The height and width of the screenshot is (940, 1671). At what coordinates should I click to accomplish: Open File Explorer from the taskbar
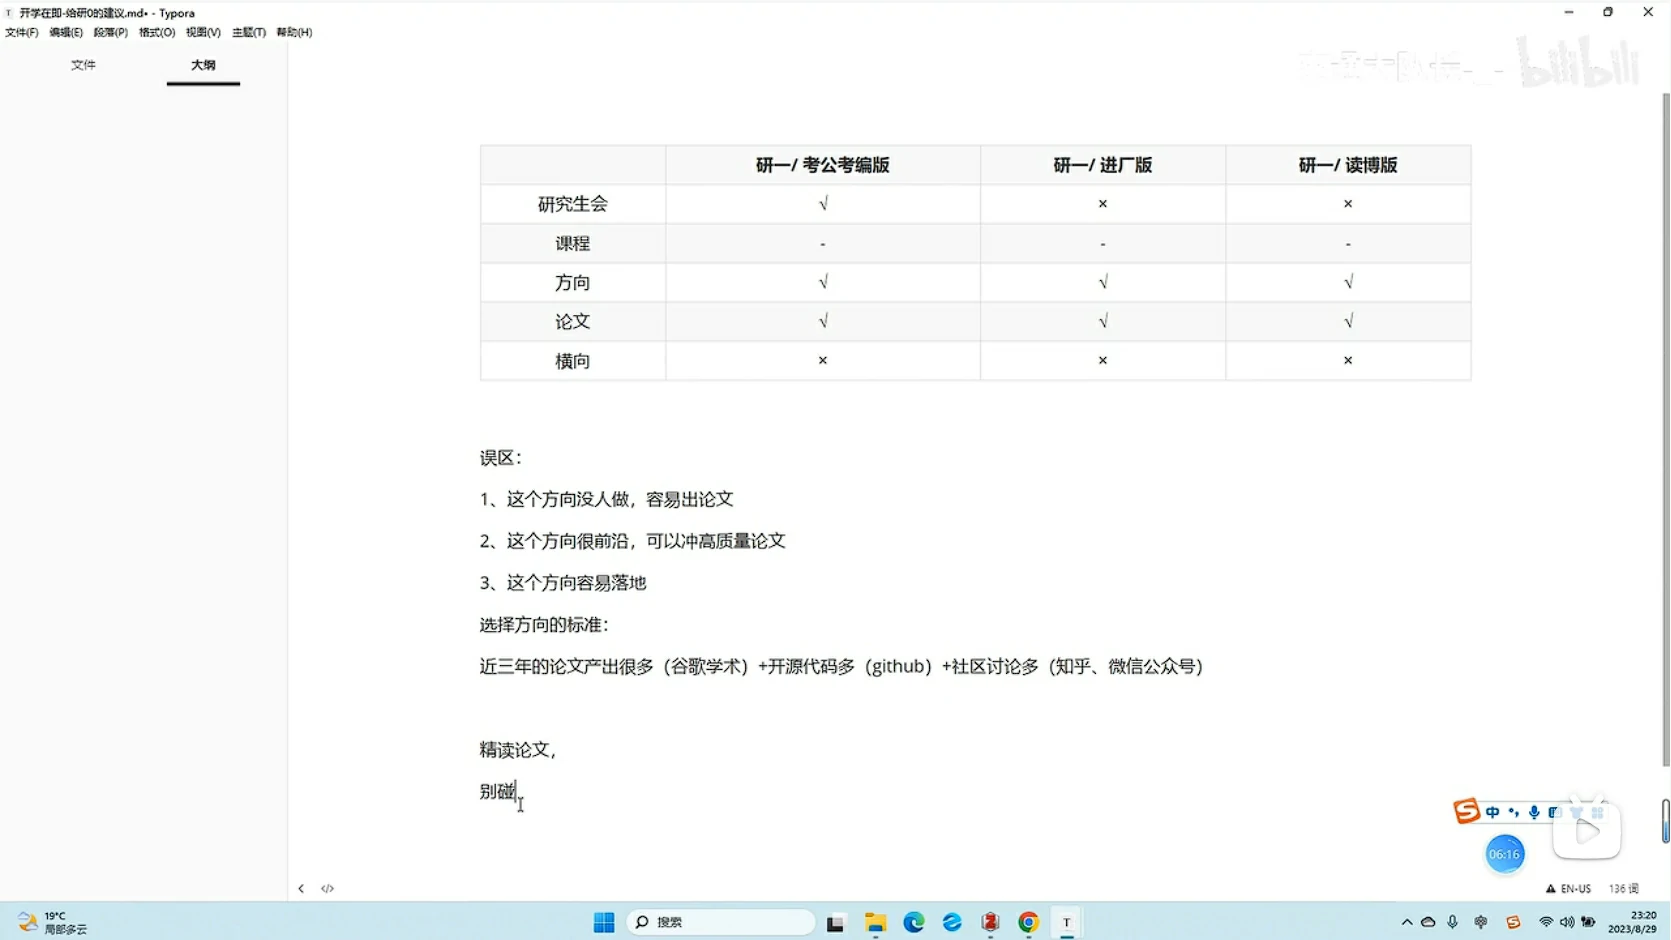click(x=876, y=922)
